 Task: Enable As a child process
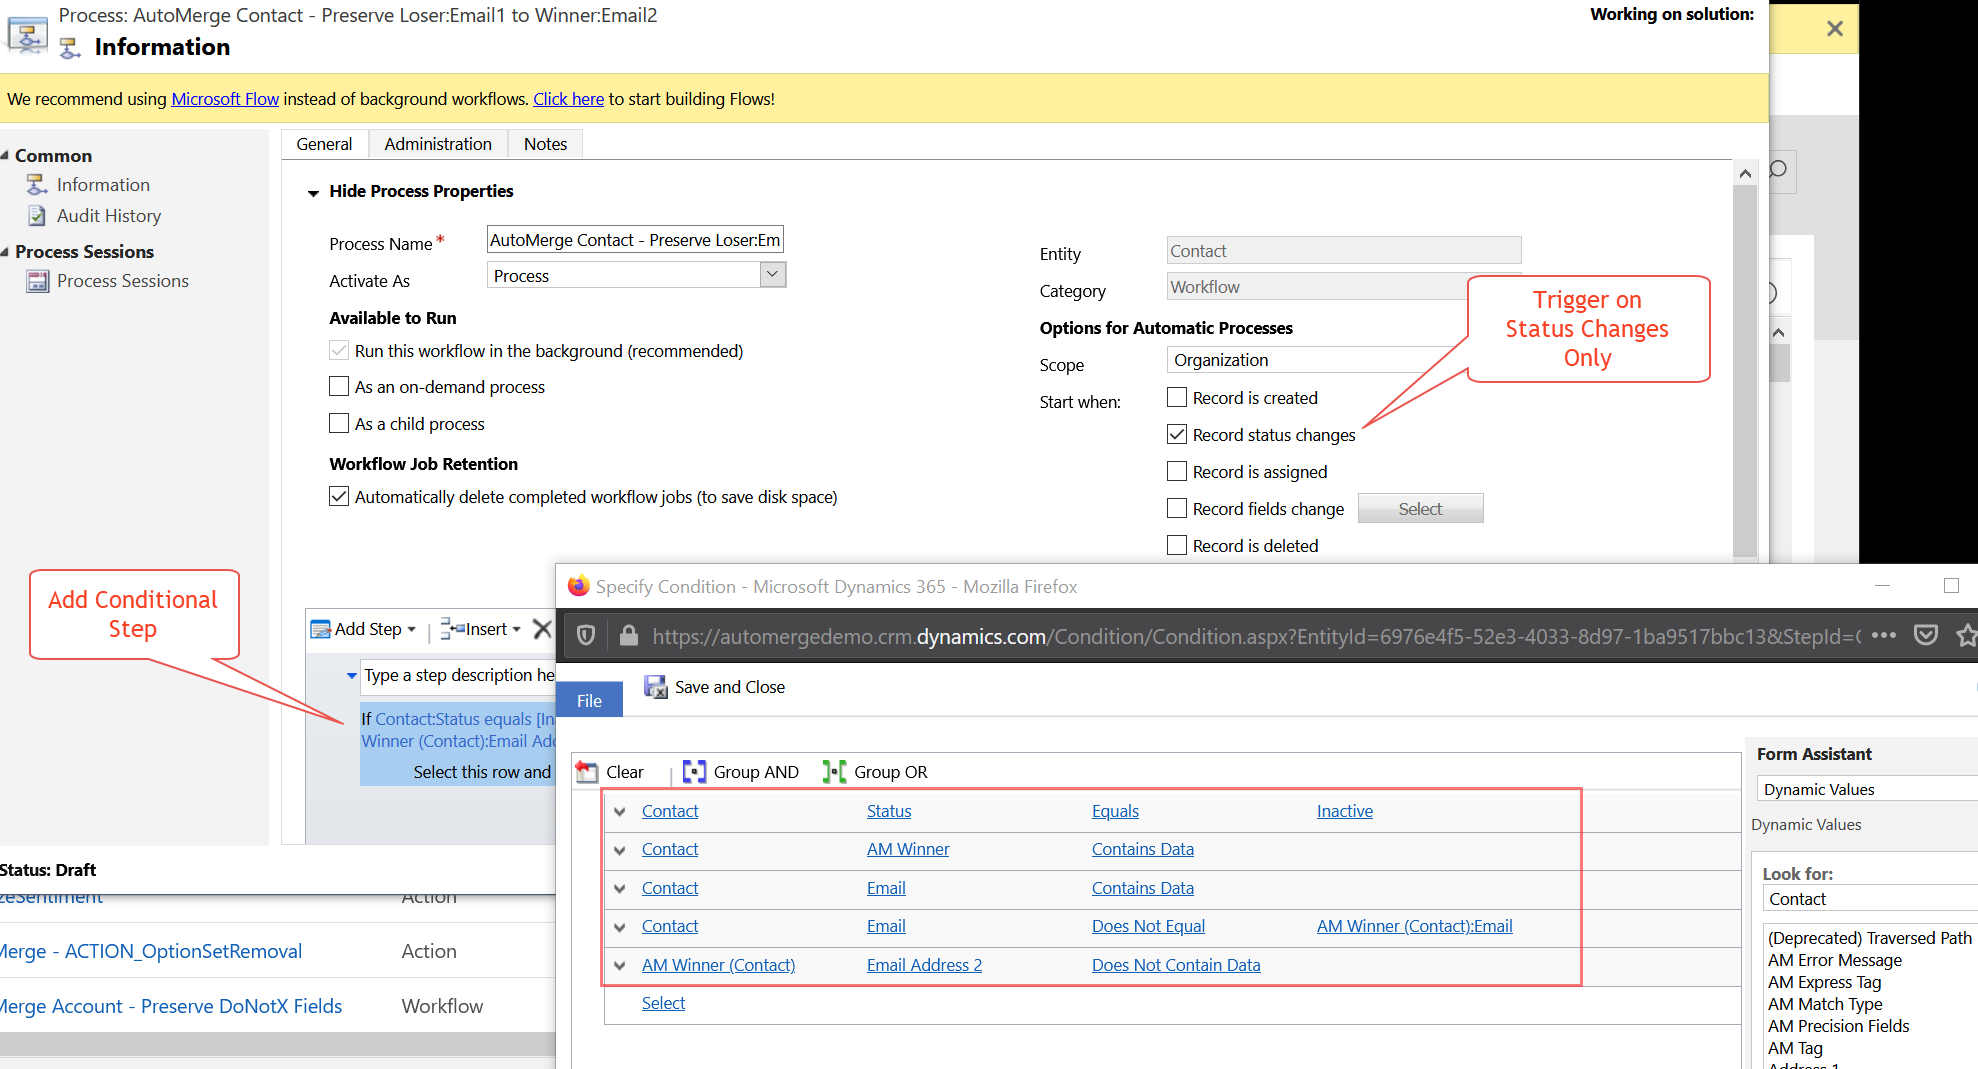339,424
